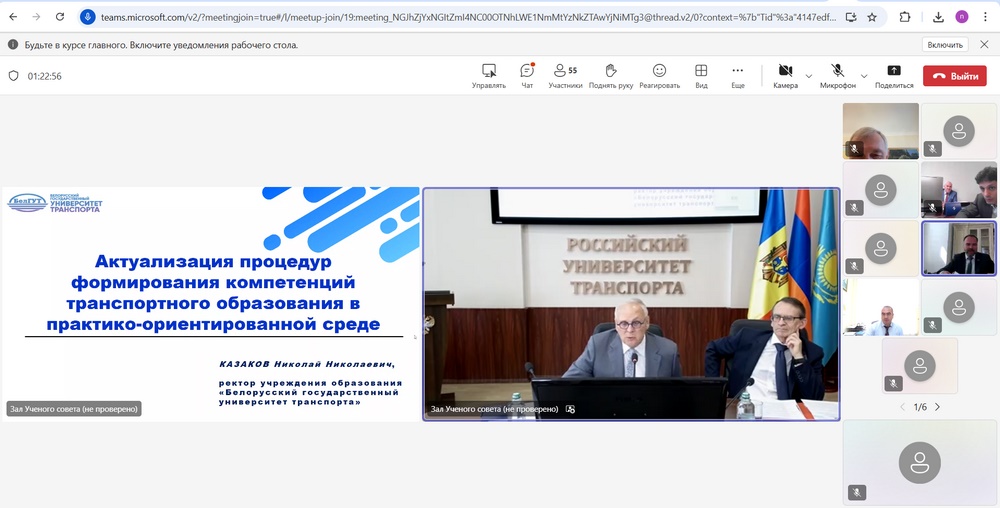Select the Зал Ученого совета camera video
Screen dimensions: 1000x508
coord(631,304)
